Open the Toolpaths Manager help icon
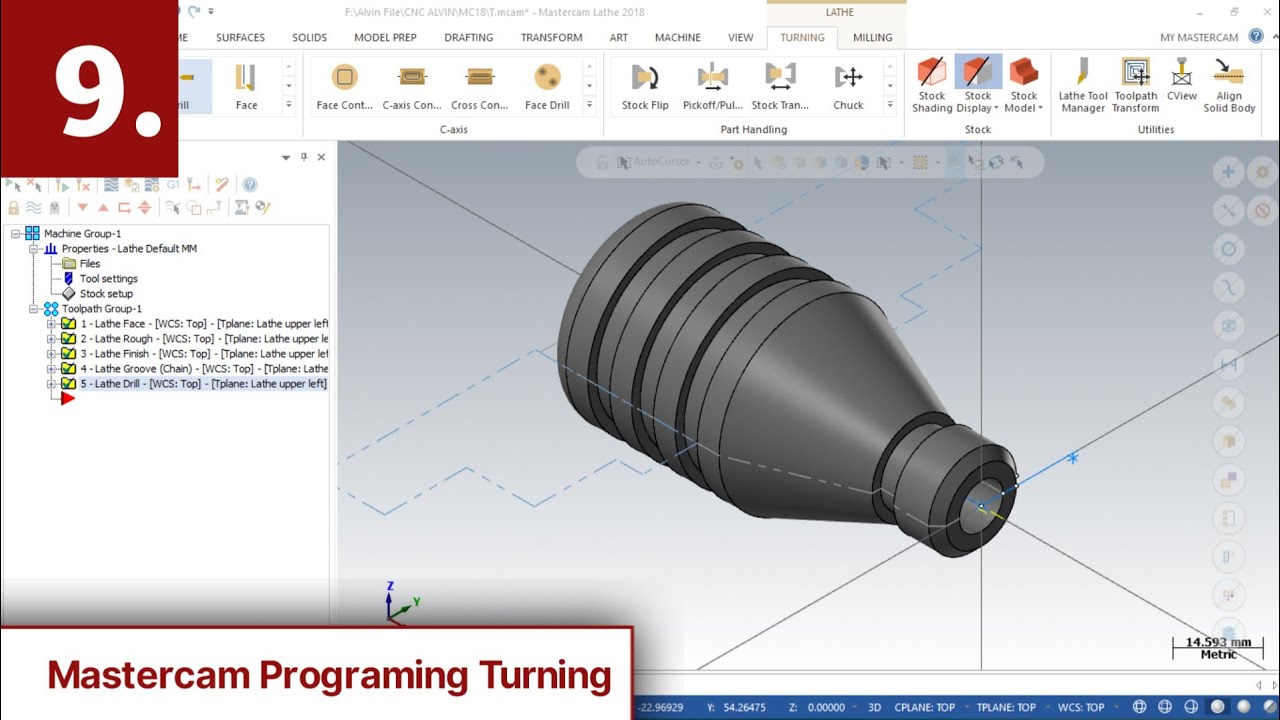The image size is (1280, 720). click(x=250, y=185)
